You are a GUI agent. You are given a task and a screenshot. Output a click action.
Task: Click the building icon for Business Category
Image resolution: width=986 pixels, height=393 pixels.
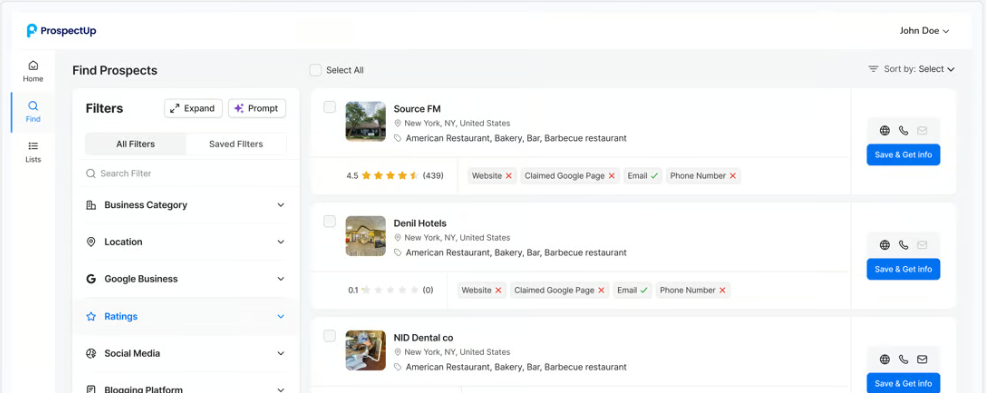[91, 205]
